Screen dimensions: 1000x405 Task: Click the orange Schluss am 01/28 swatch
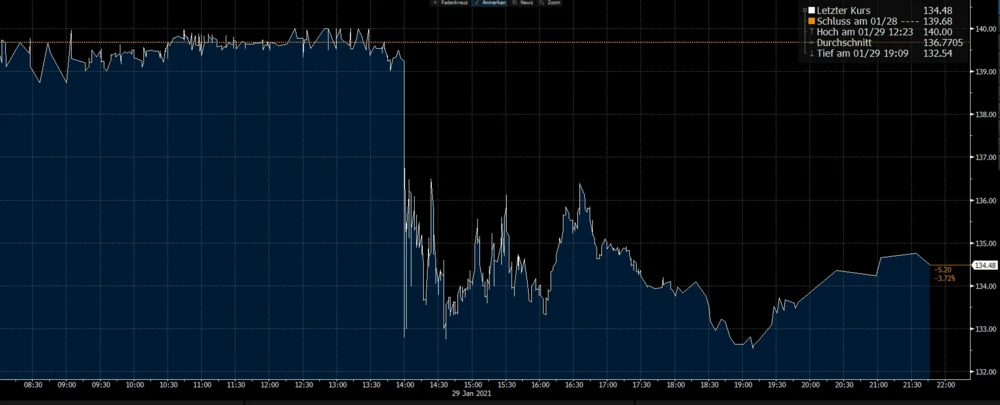tap(811, 21)
